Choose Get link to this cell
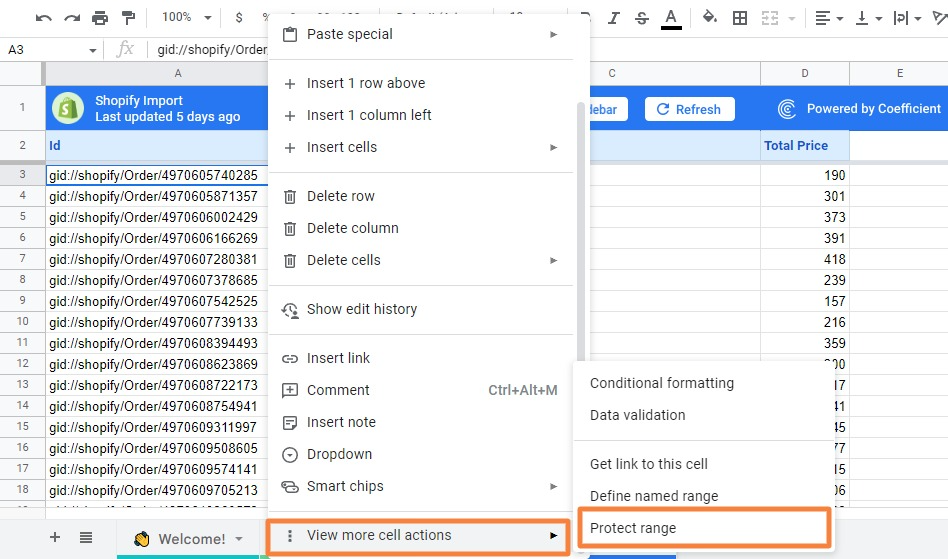This screenshot has width=948, height=559. pyautogui.click(x=704, y=464)
